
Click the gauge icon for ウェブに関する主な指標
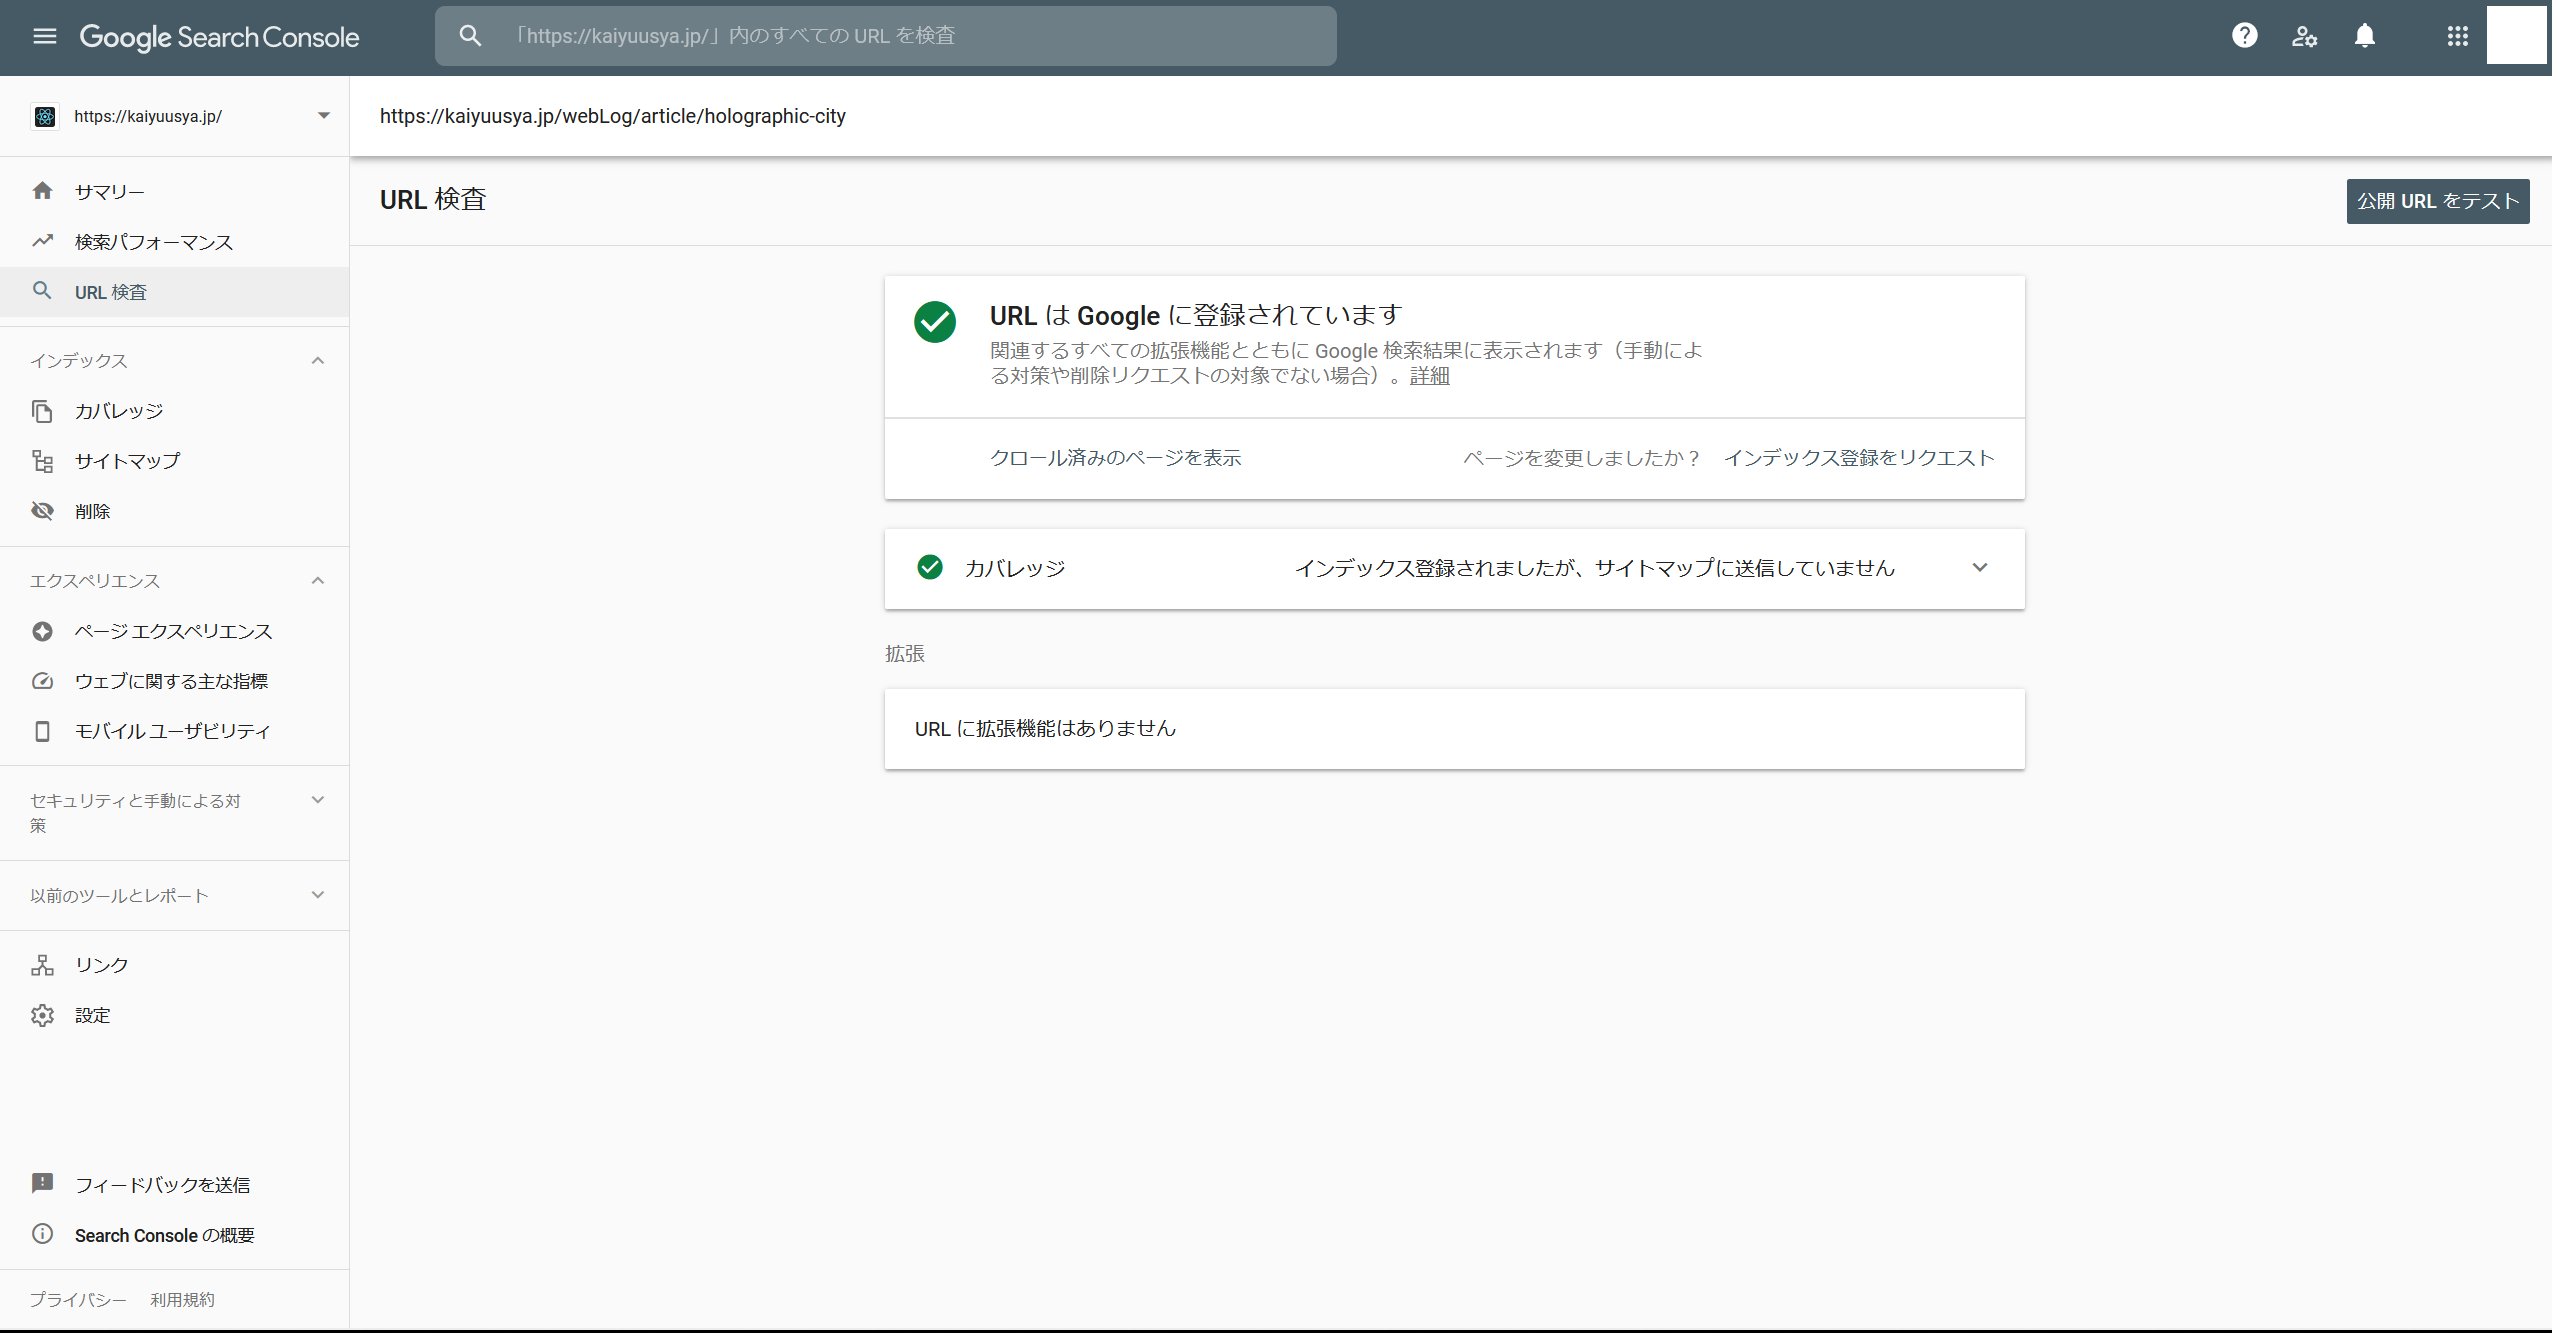point(42,681)
